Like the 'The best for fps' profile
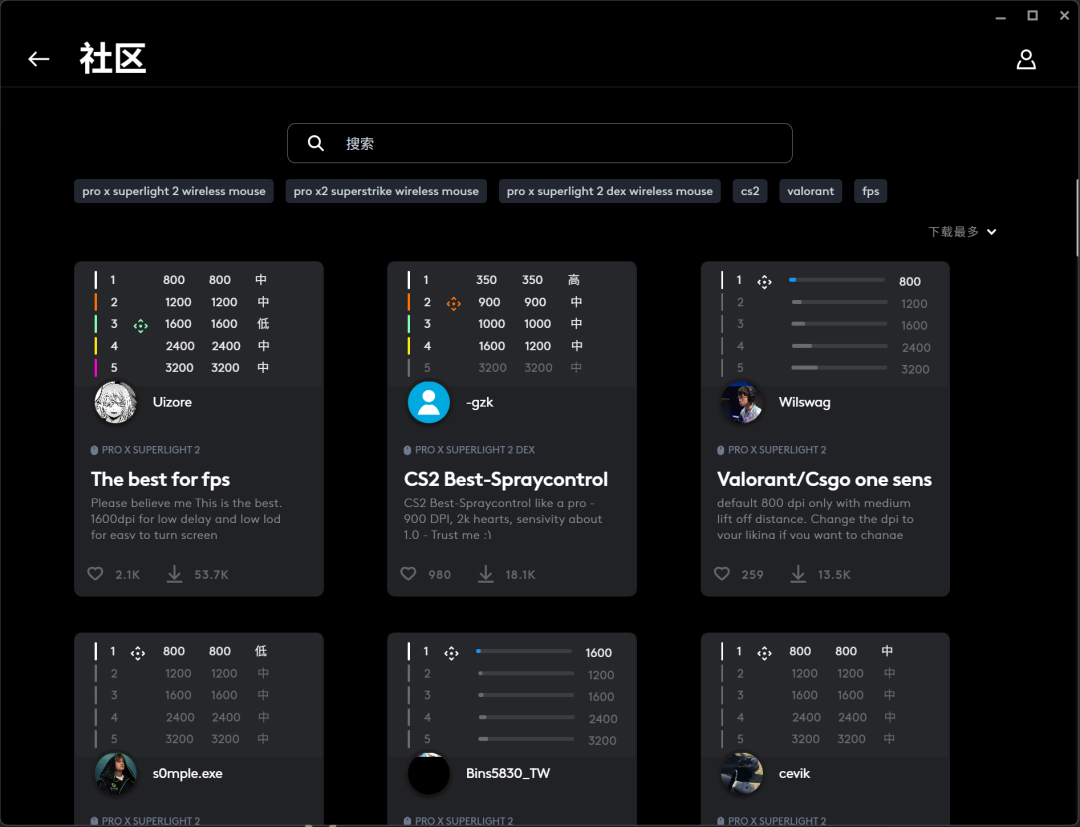The height and width of the screenshot is (827, 1080). point(95,574)
